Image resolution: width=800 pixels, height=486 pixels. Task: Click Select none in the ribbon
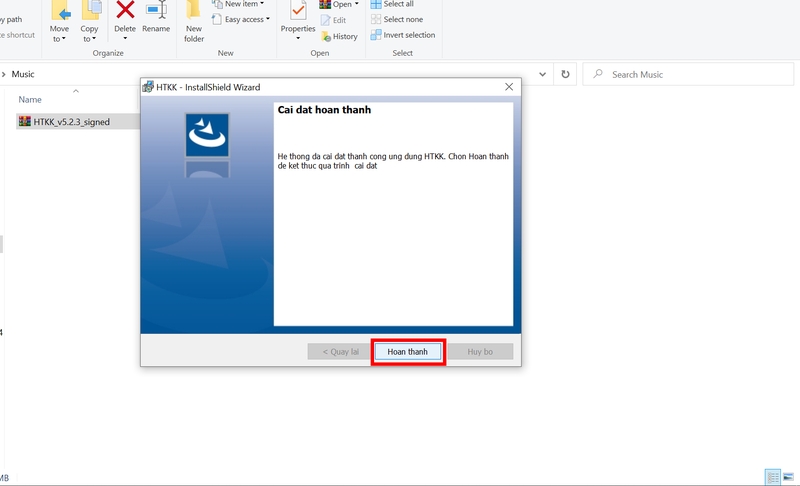tap(397, 19)
